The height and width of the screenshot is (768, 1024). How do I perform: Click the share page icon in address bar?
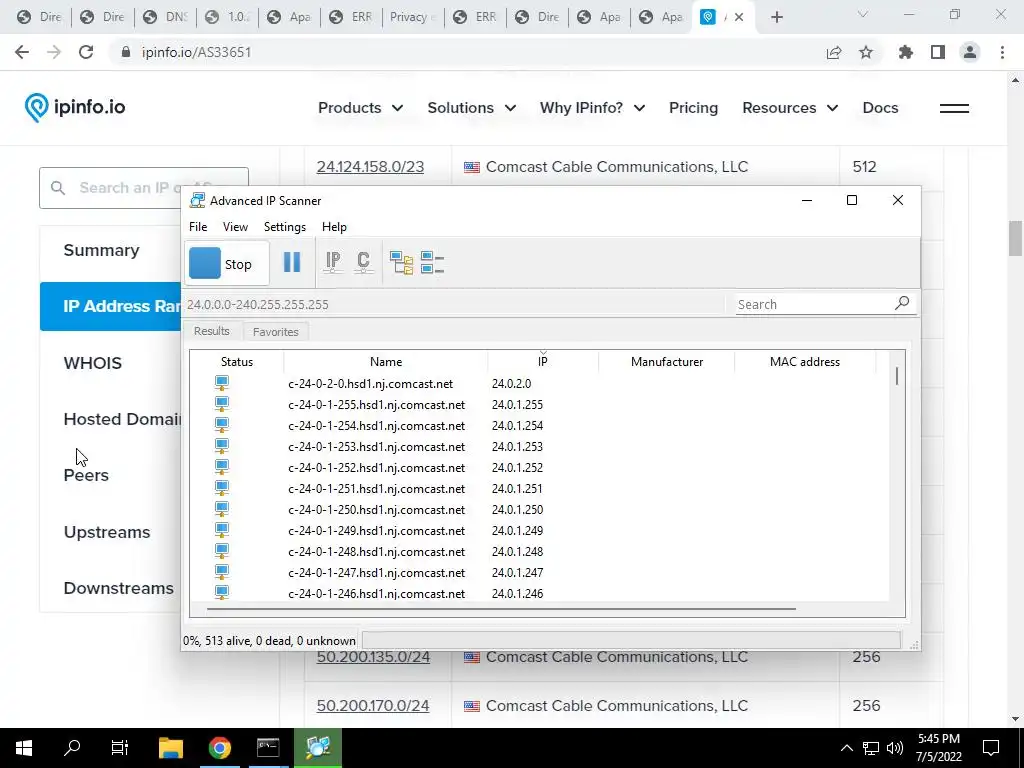(834, 52)
